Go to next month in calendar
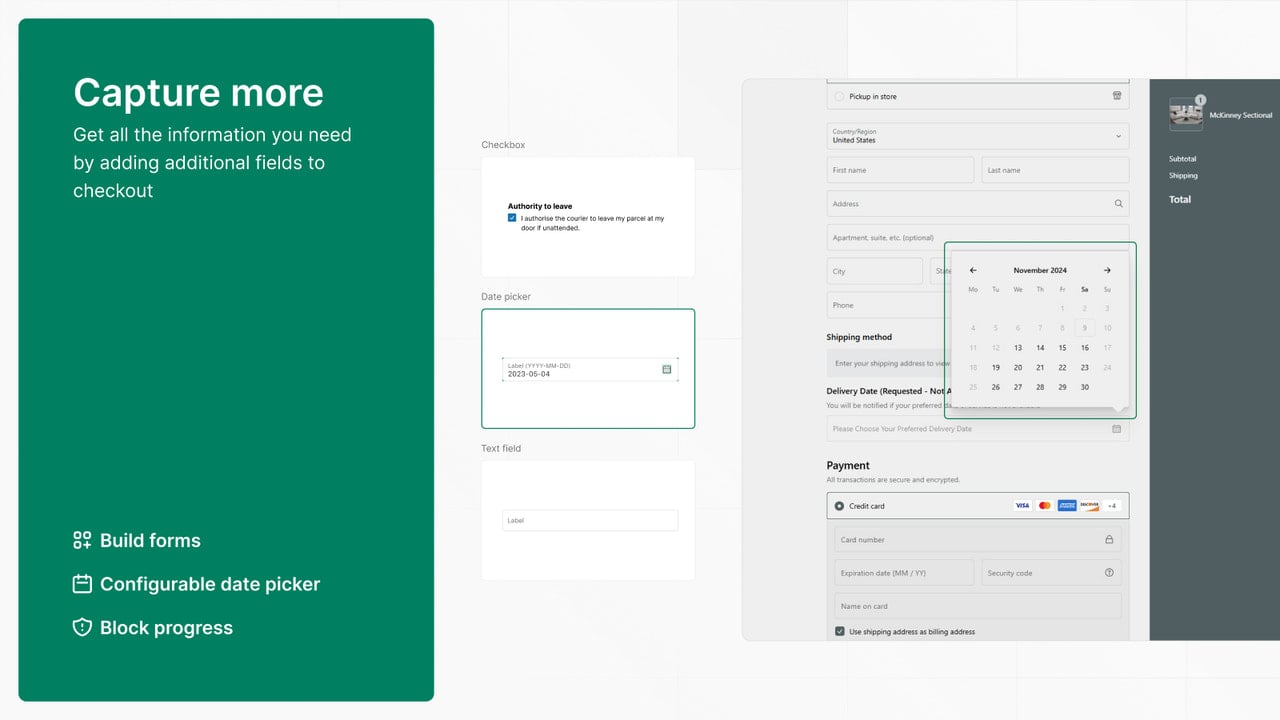The image size is (1280, 720). [x=1107, y=270]
